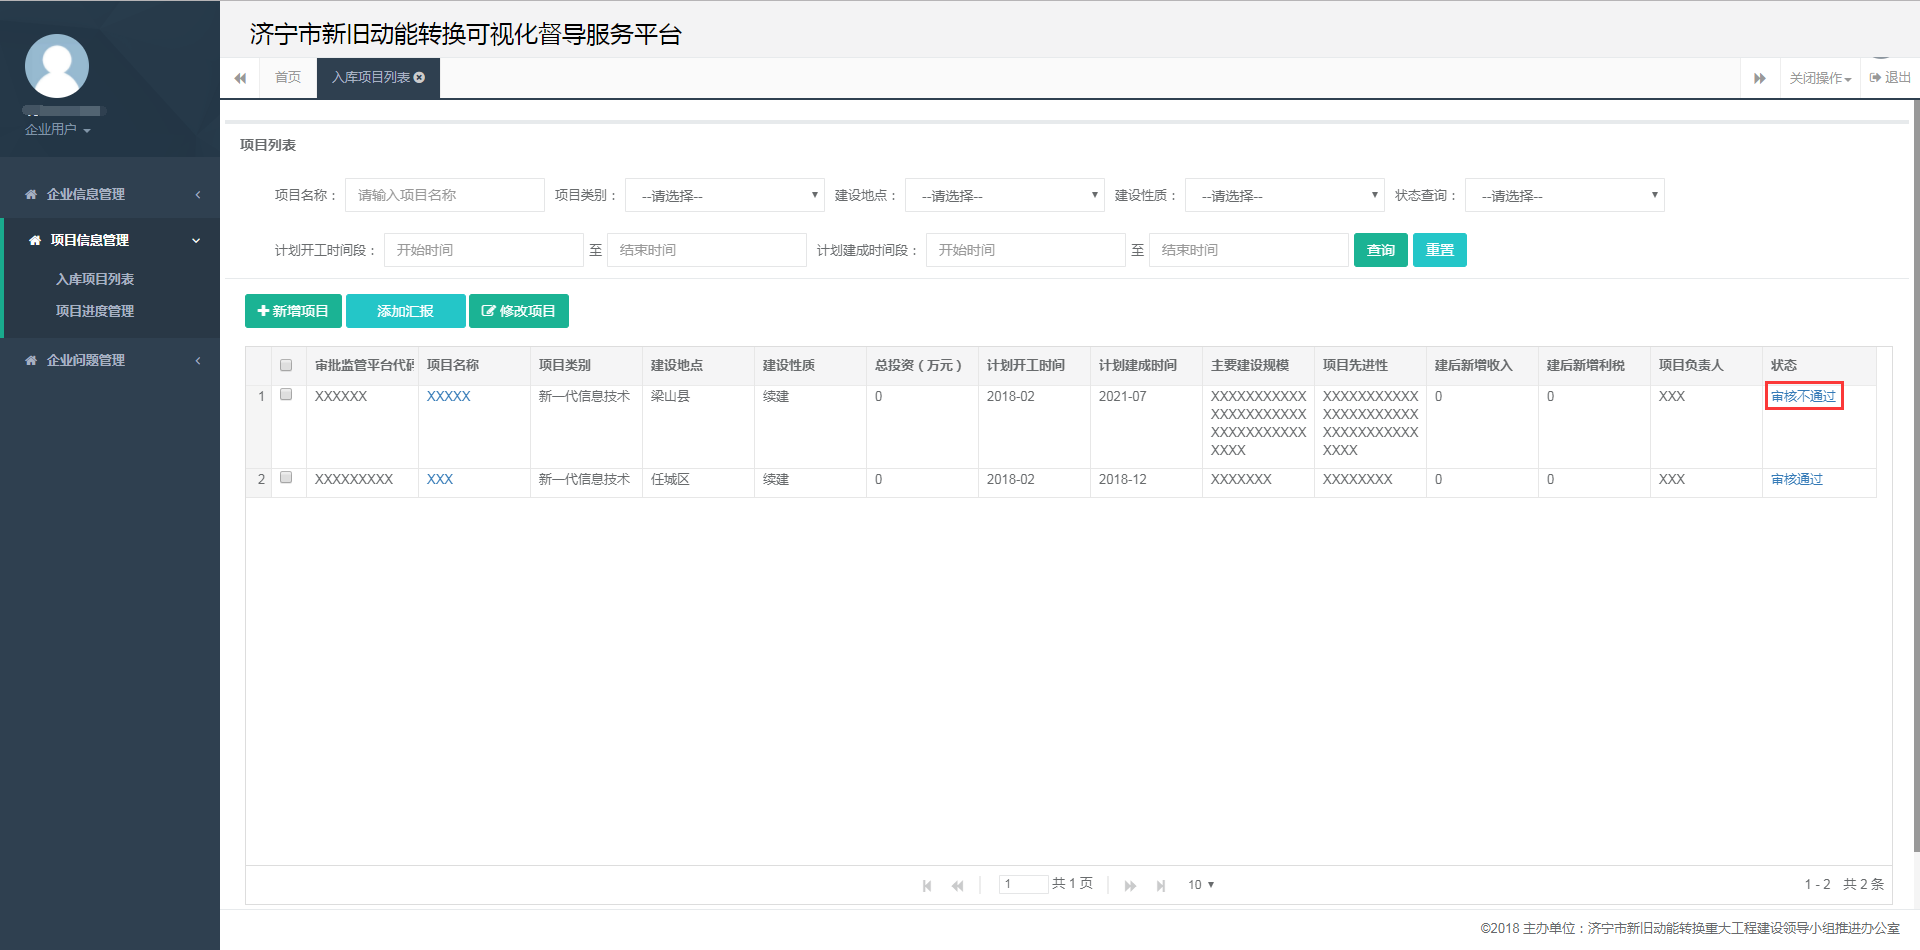Switch to the 首页 tab
The image size is (1920, 950).
click(x=287, y=77)
